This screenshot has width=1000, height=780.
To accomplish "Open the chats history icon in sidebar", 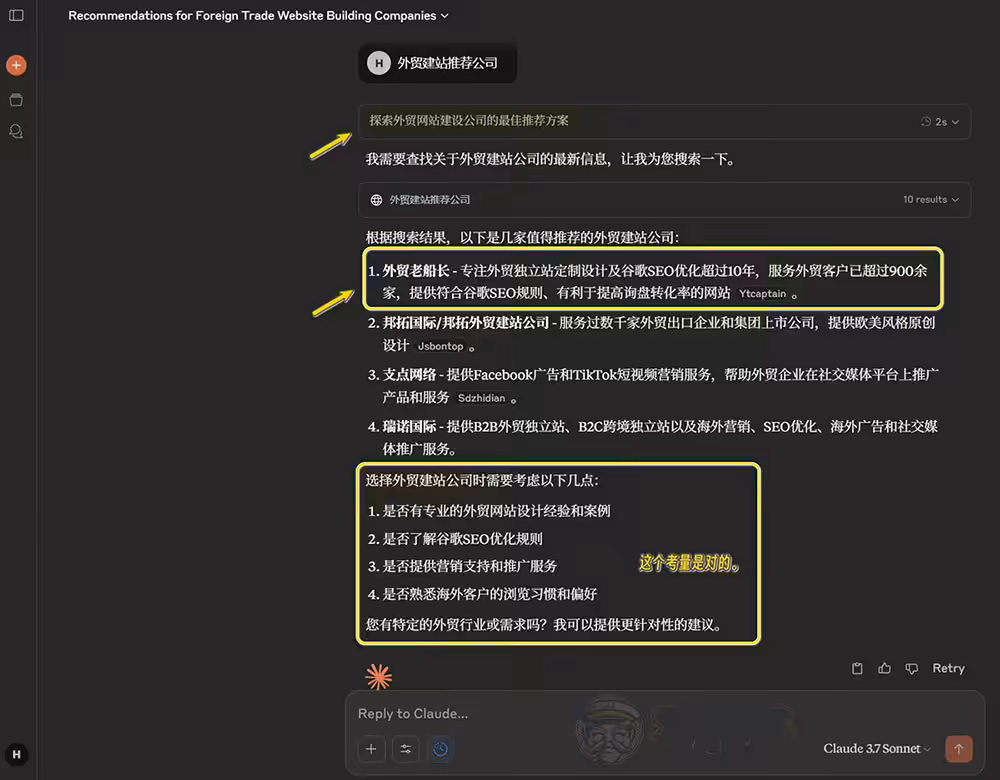I will tap(17, 131).
